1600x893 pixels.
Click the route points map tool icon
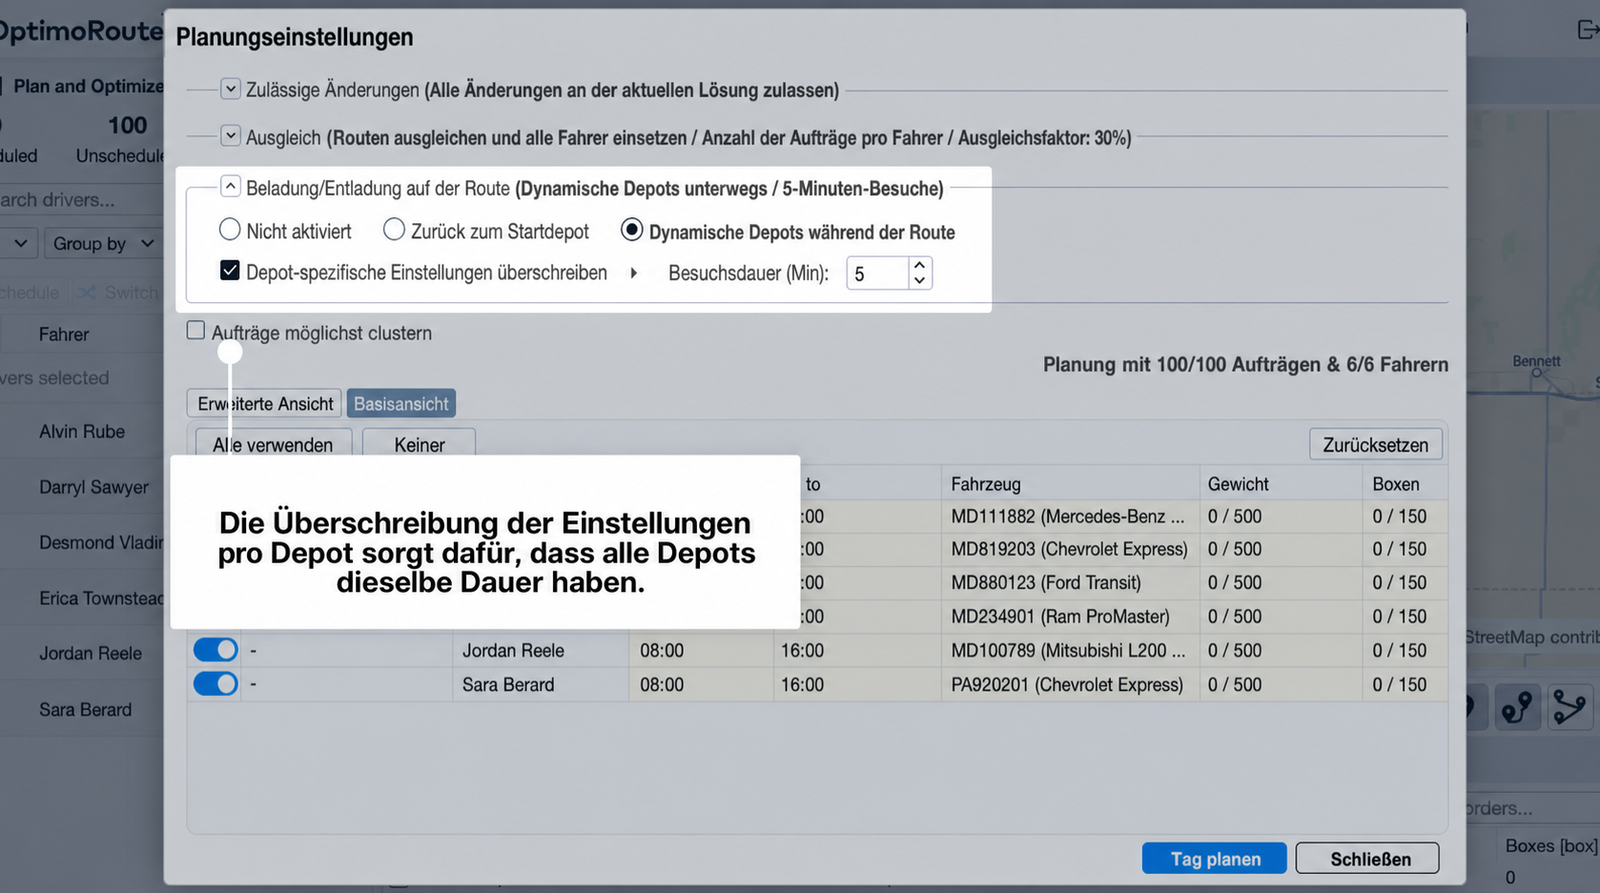pyautogui.click(x=1517, y=707)
